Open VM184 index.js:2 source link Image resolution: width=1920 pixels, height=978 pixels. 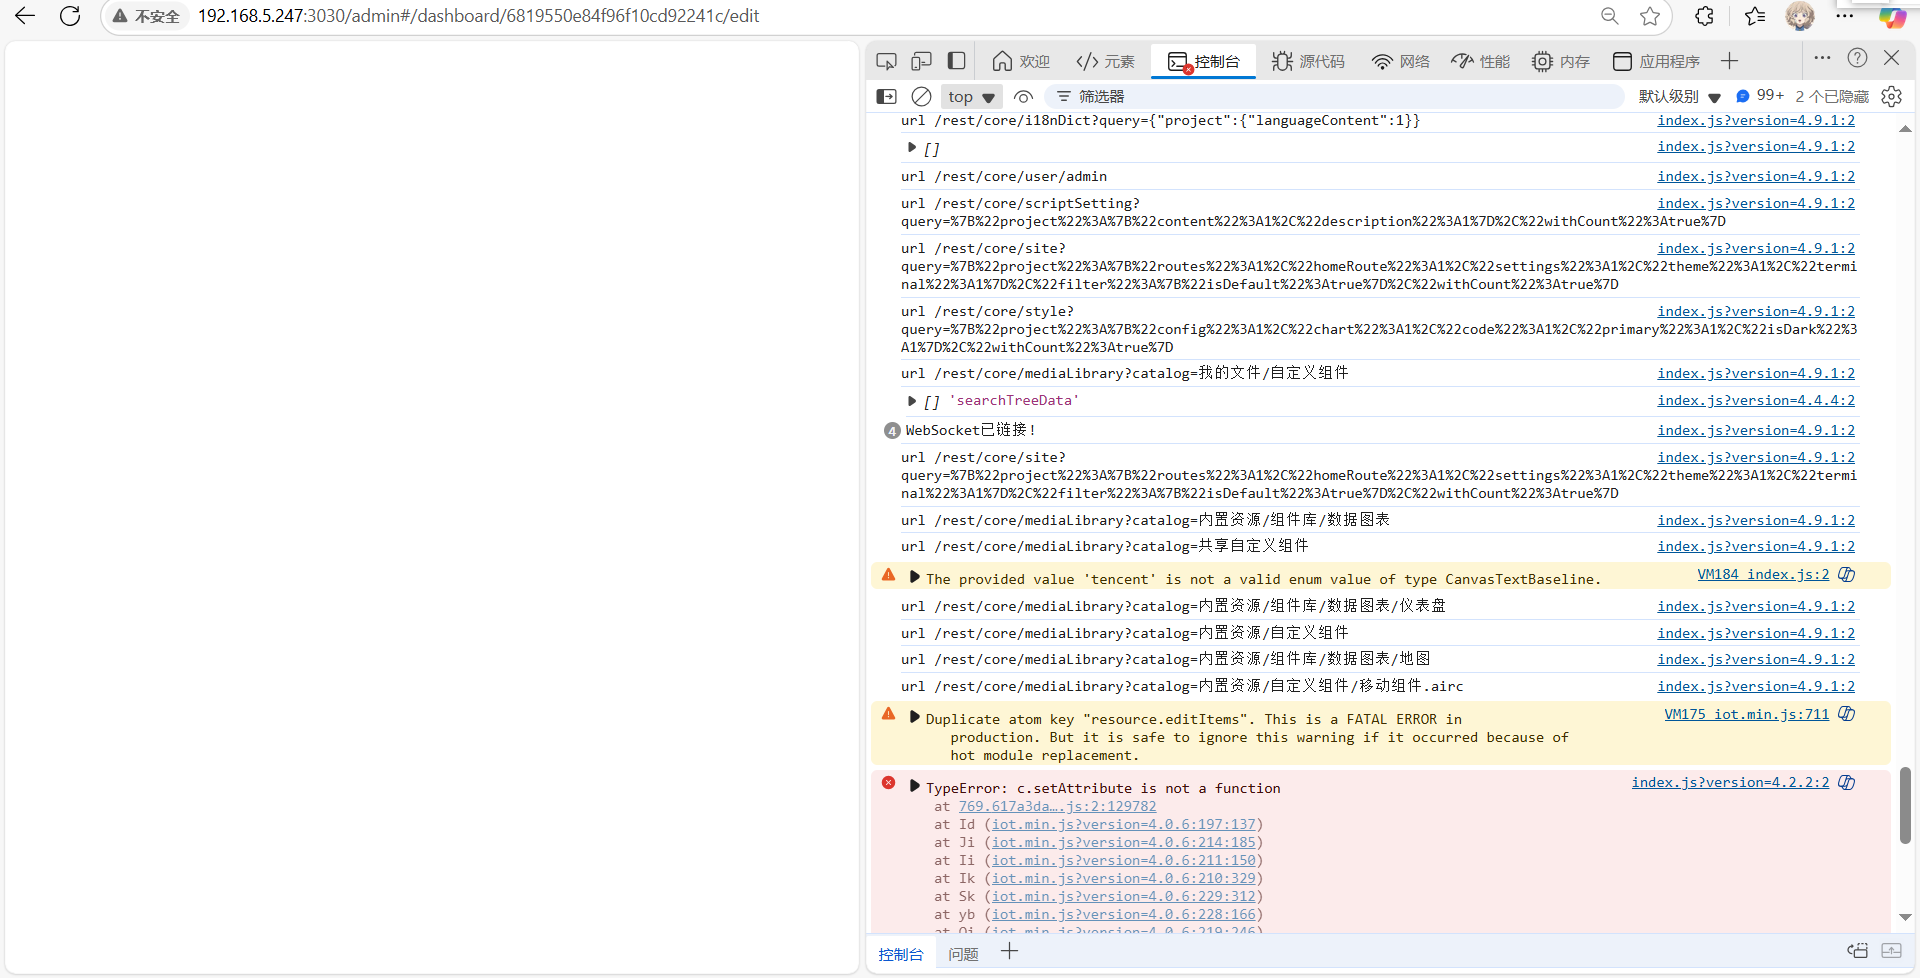(1763, 574)
